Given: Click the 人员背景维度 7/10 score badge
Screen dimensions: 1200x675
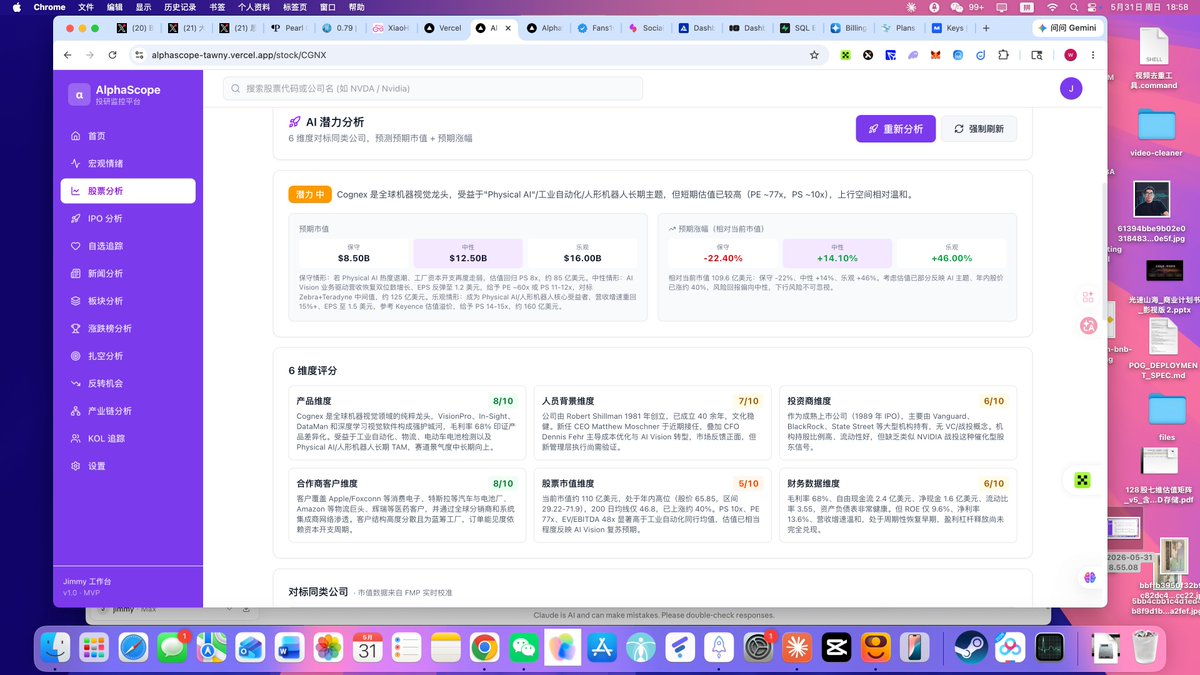Looking at the screenshot, I should click(x=748, y=401).
